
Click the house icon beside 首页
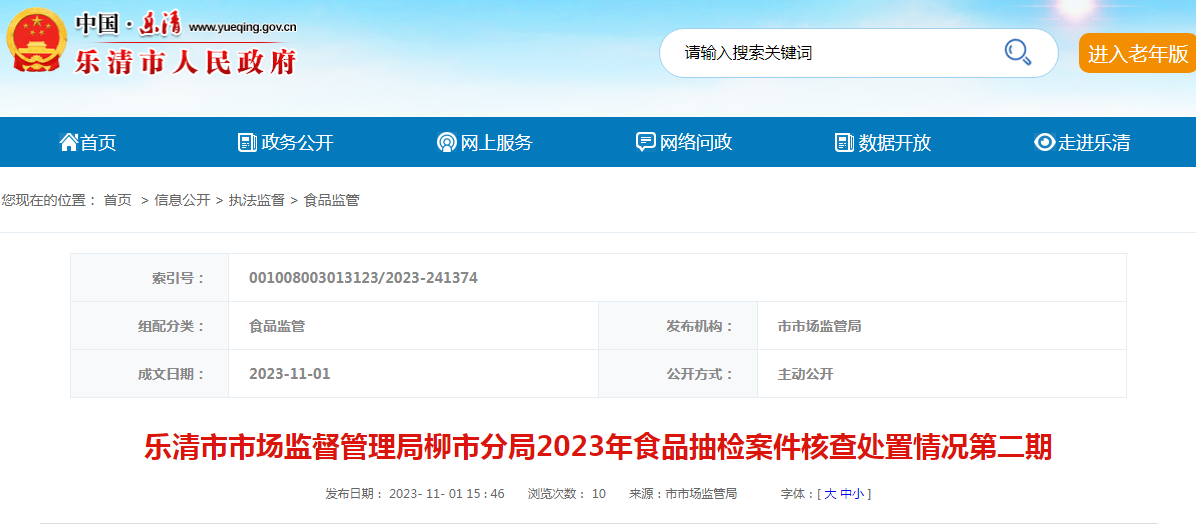point(68,143)
